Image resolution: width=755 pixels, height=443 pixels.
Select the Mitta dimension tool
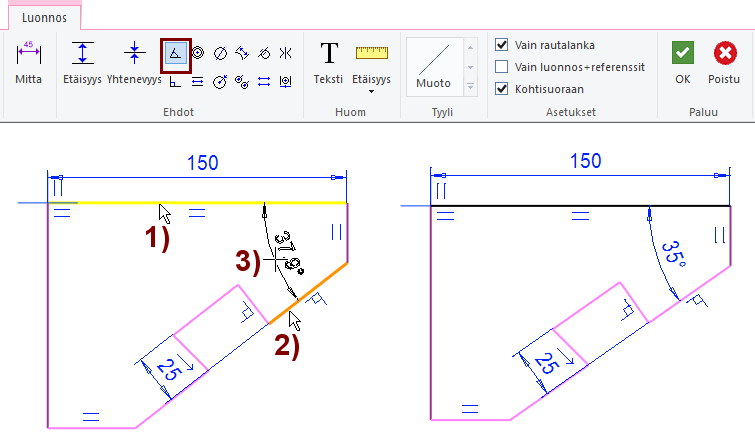[28, 63]
